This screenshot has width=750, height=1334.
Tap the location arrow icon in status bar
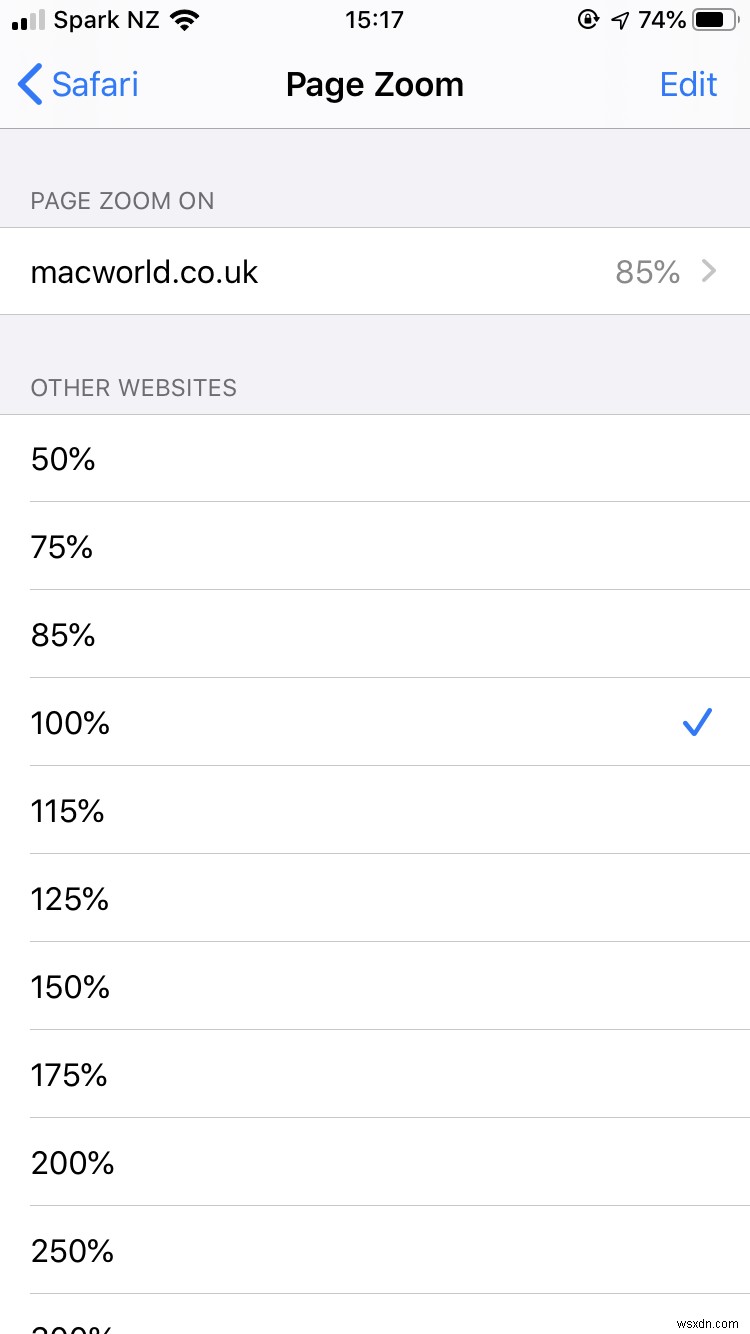point(619,18)
